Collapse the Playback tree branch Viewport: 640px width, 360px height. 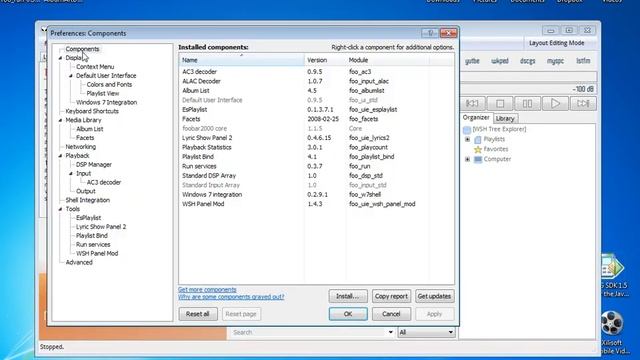[x=60, y=156]
